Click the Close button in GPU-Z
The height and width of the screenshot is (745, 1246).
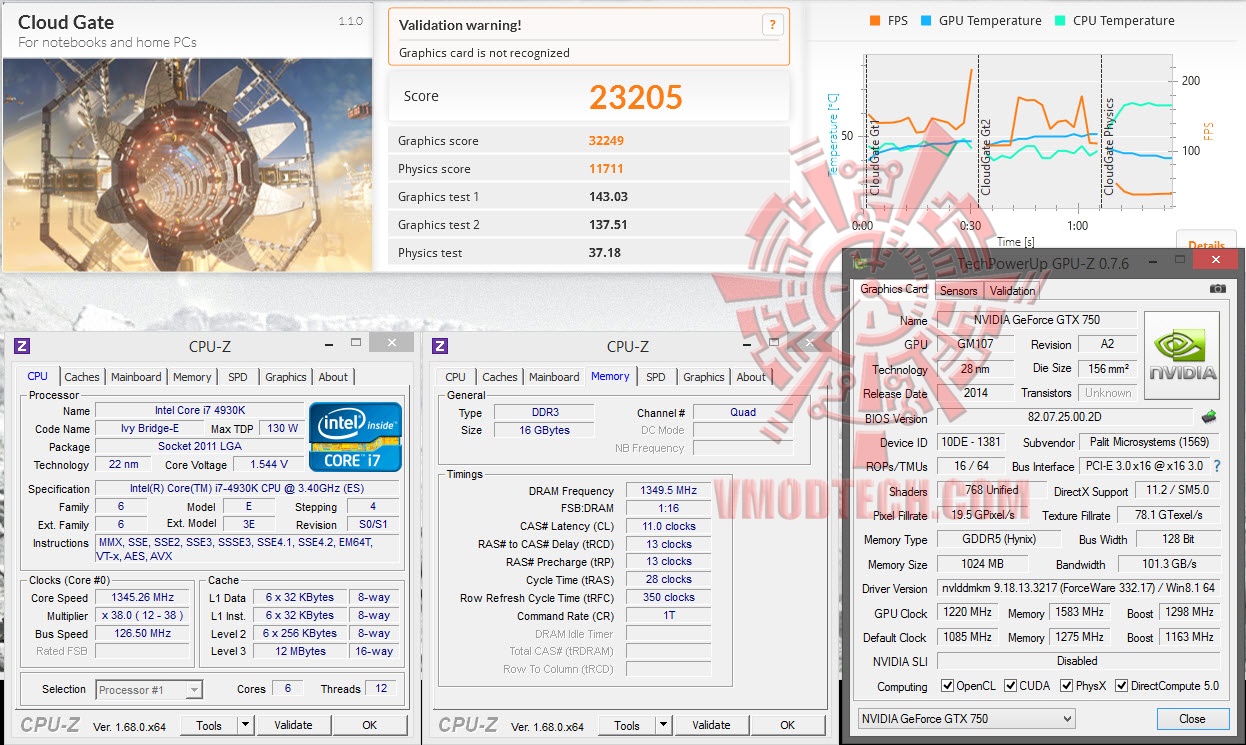coord(1192,718)
